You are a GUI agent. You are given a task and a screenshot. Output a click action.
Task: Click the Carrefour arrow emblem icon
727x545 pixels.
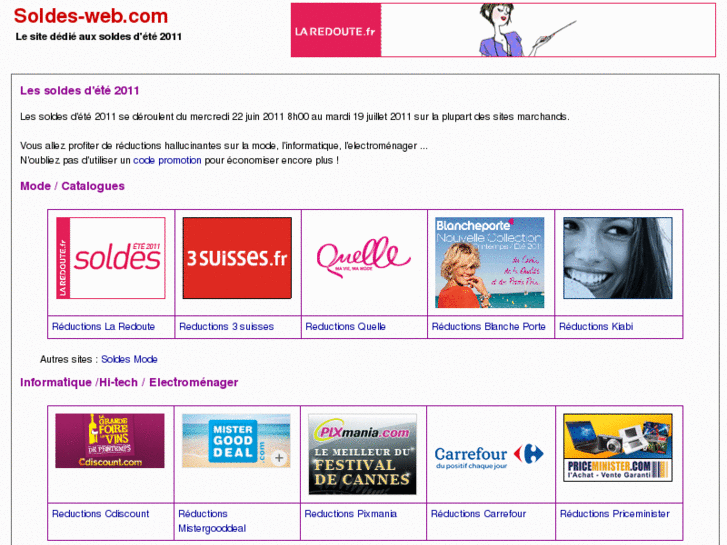(529, 454)
